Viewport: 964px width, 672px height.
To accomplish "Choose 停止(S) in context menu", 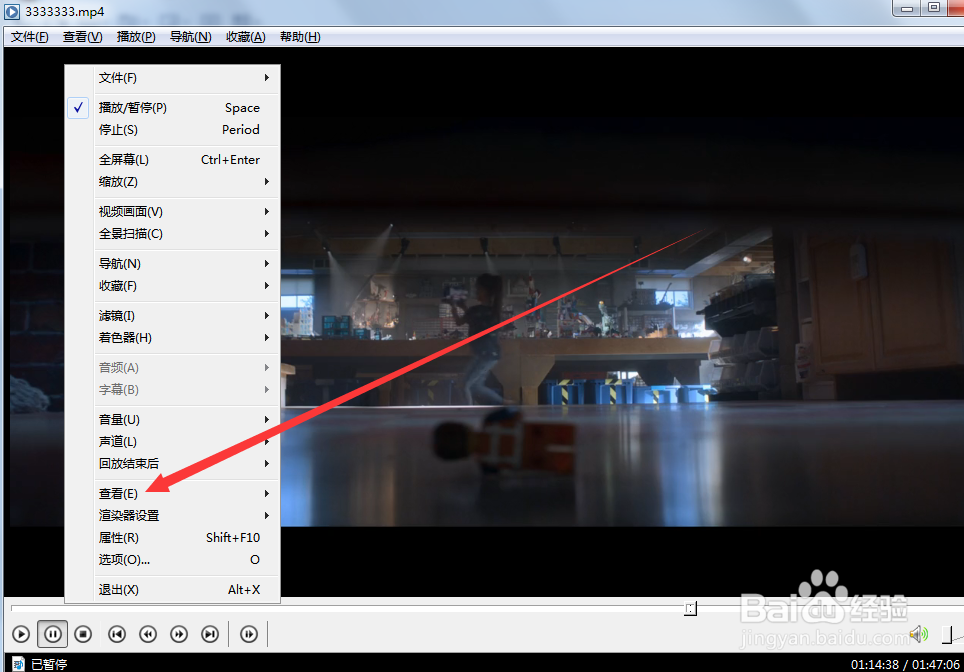I will 172,130.
